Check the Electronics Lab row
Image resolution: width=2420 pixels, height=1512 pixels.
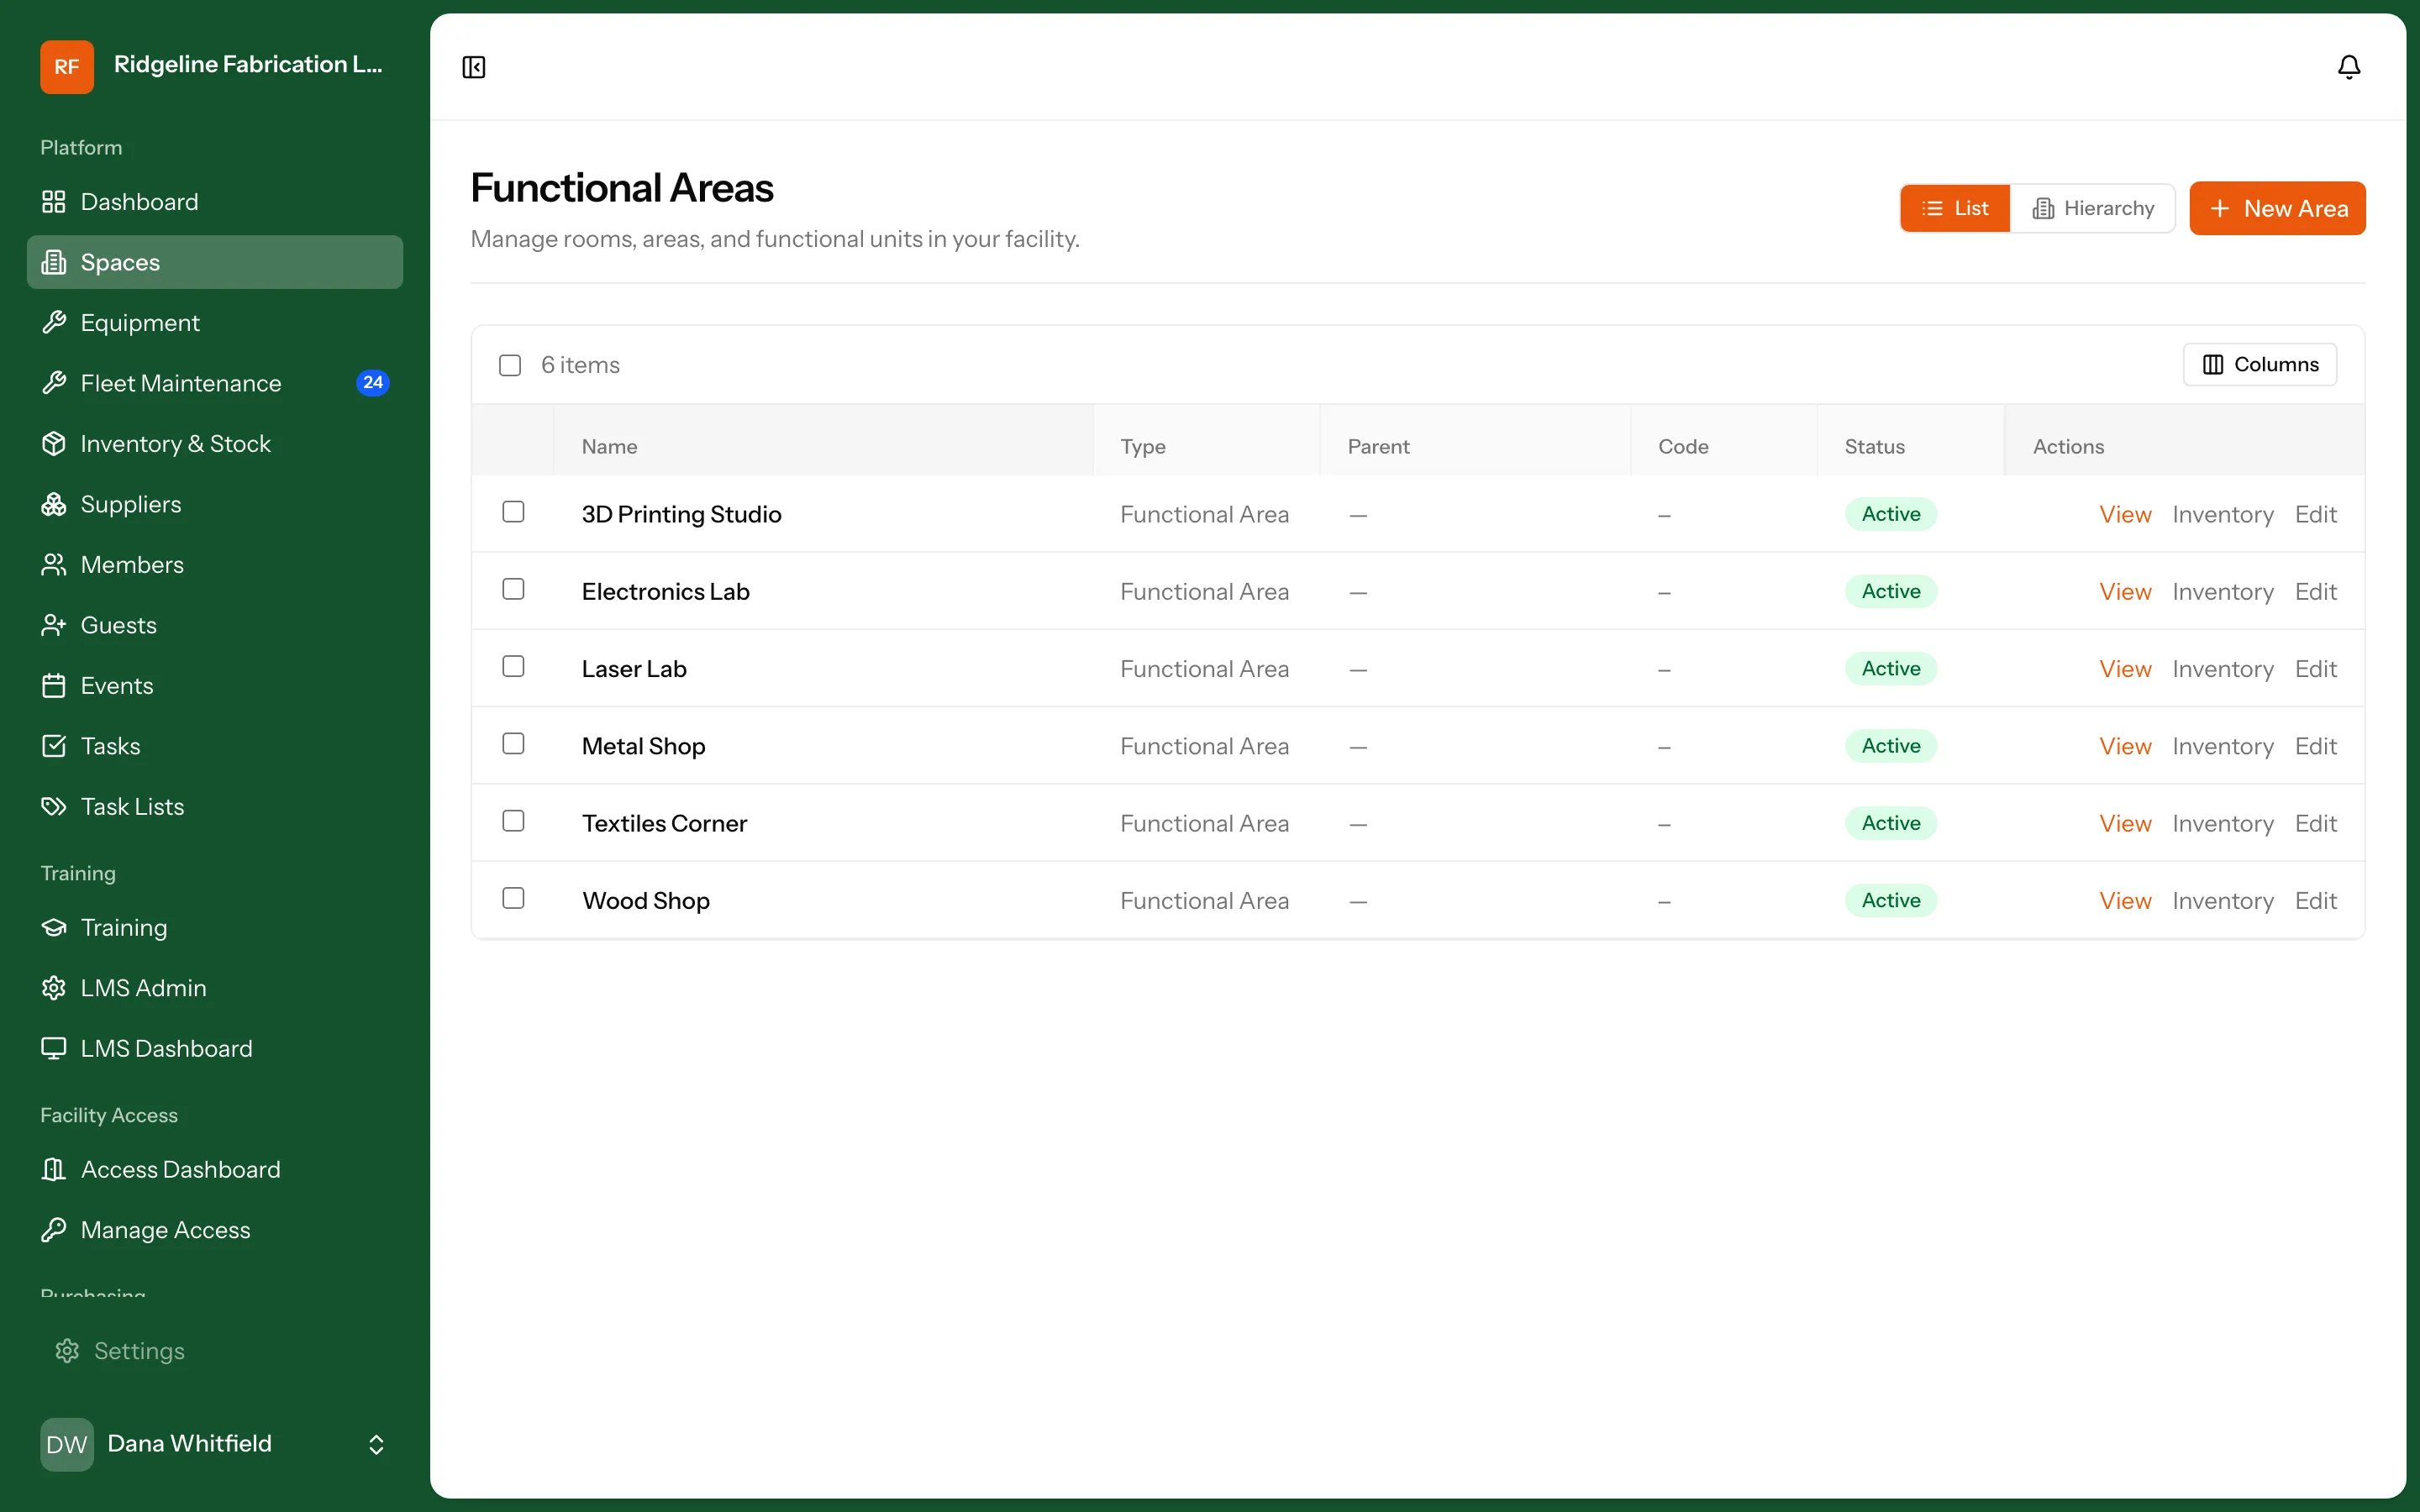tap(513, 589)
